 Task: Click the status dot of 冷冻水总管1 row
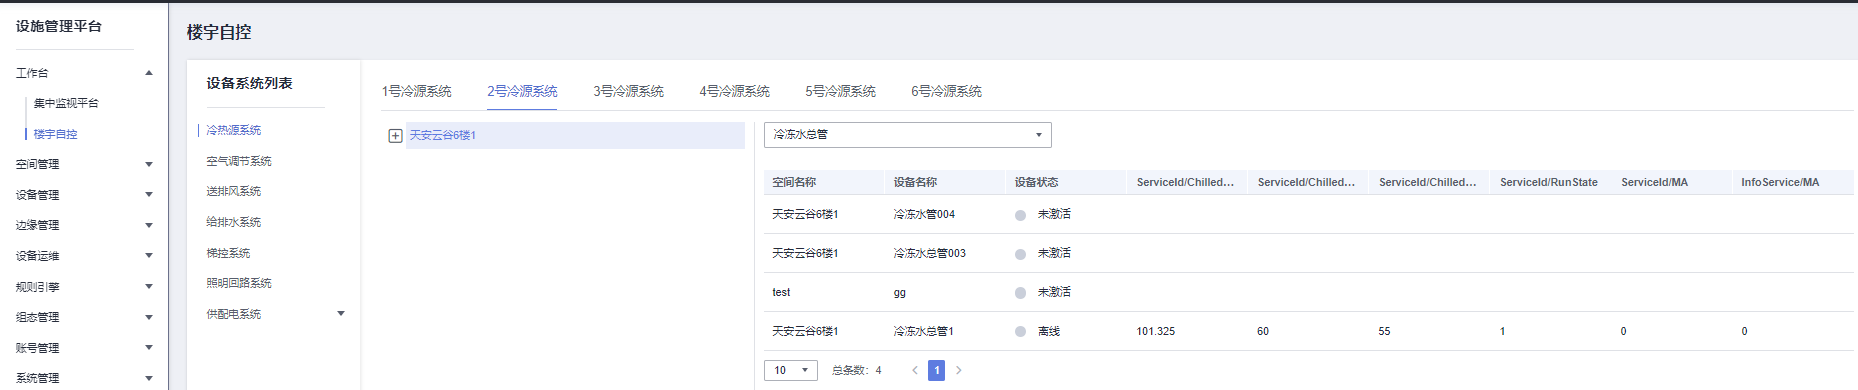(x=1020, y=331)
